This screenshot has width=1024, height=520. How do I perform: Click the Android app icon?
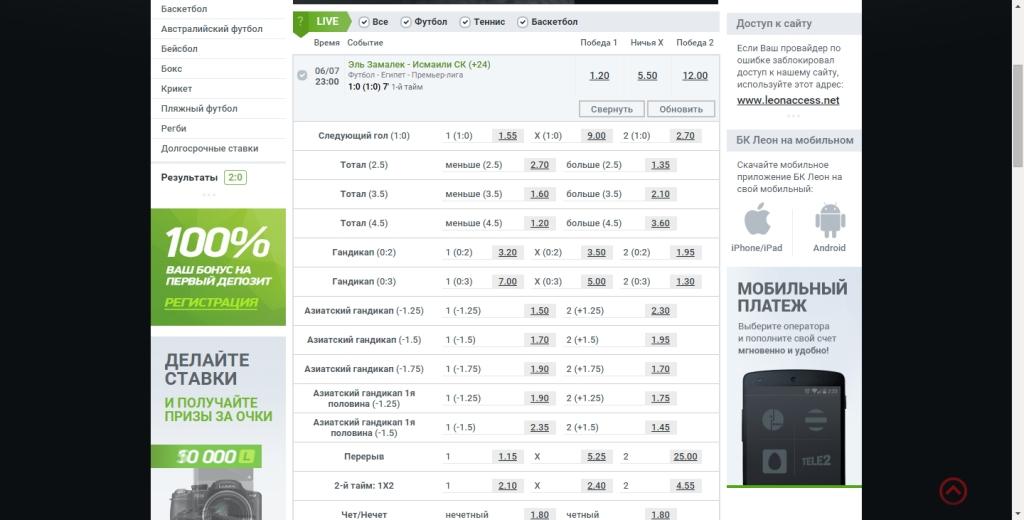tap(829, 221)
